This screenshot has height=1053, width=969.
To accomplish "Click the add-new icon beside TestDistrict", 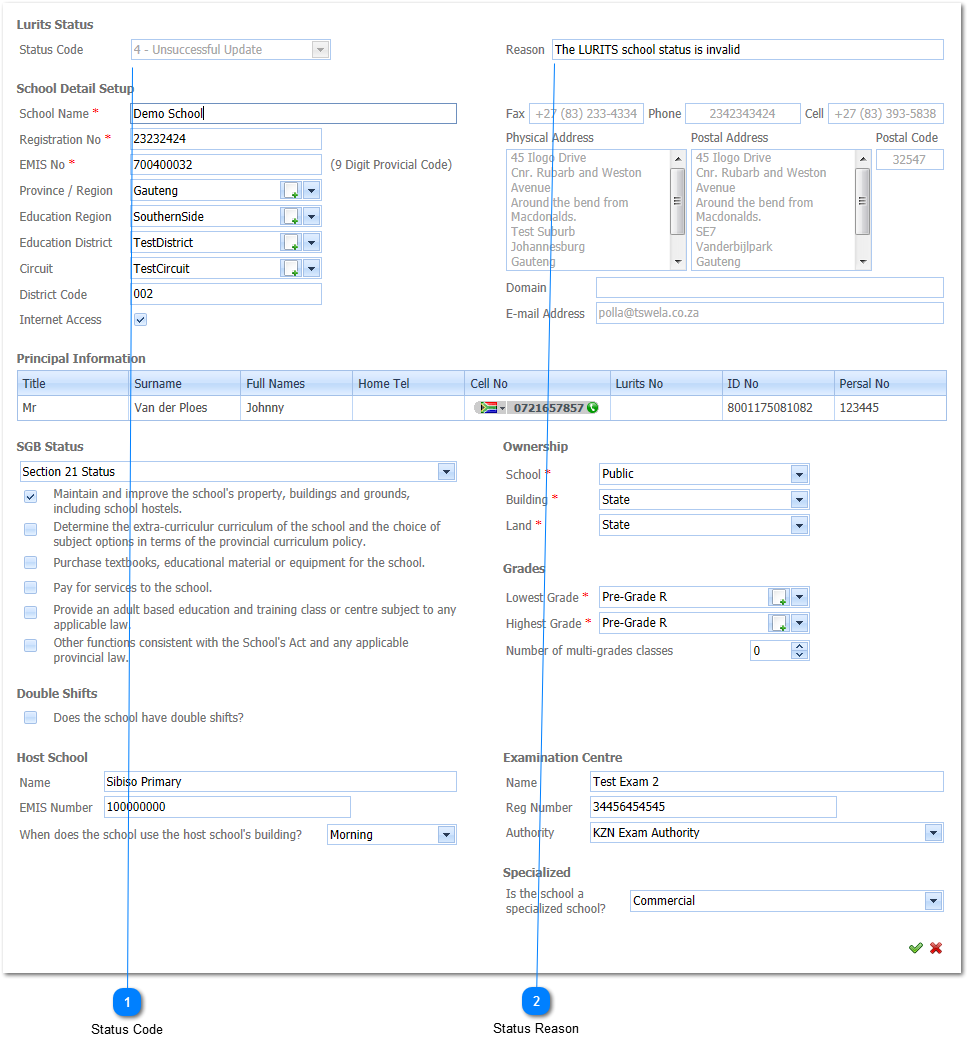I will (x=291, y=242).
